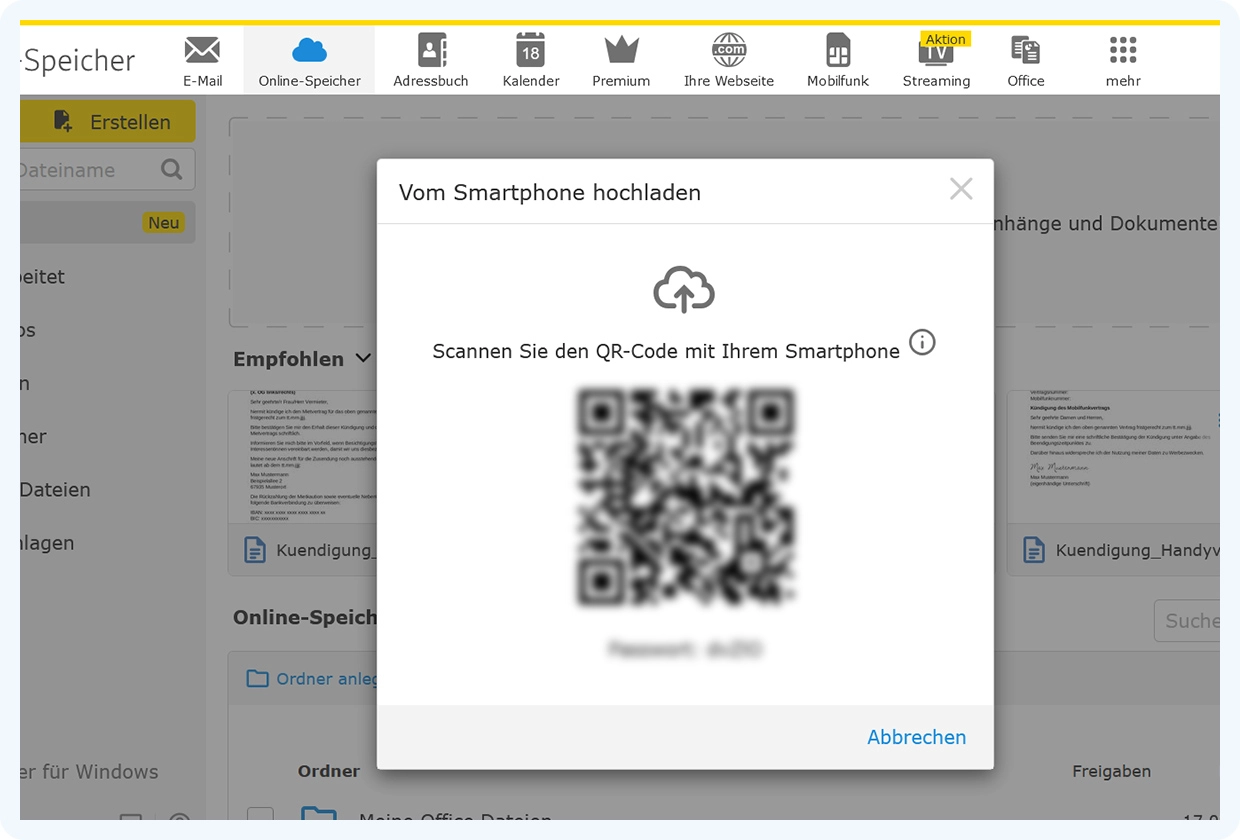Click the cloud upload icon in the dialog
The width and height of the screenshot is (1240, 840).
(x=684, y=290)
